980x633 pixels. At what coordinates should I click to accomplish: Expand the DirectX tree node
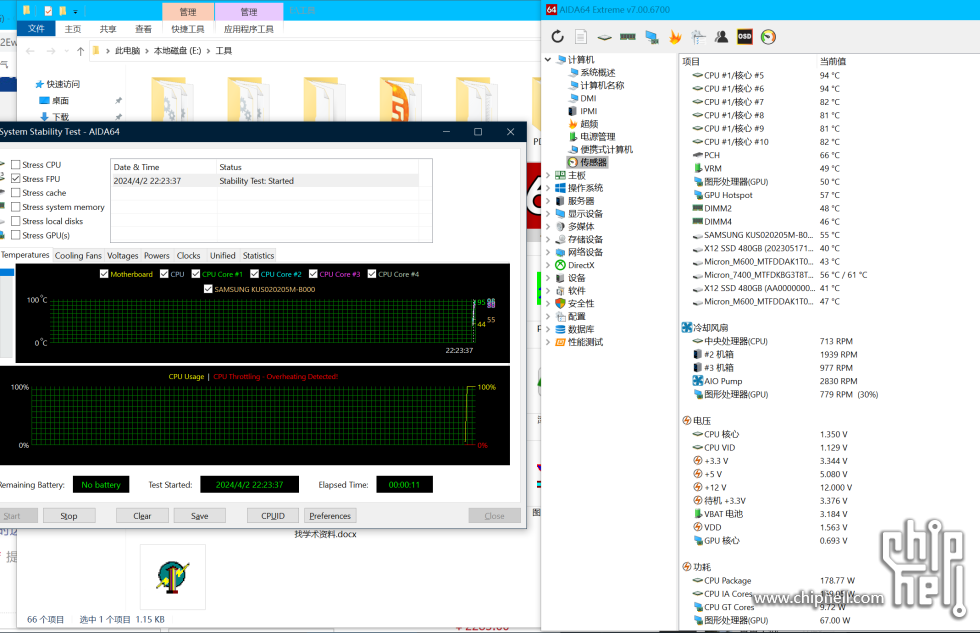click(x=548, y=265)
